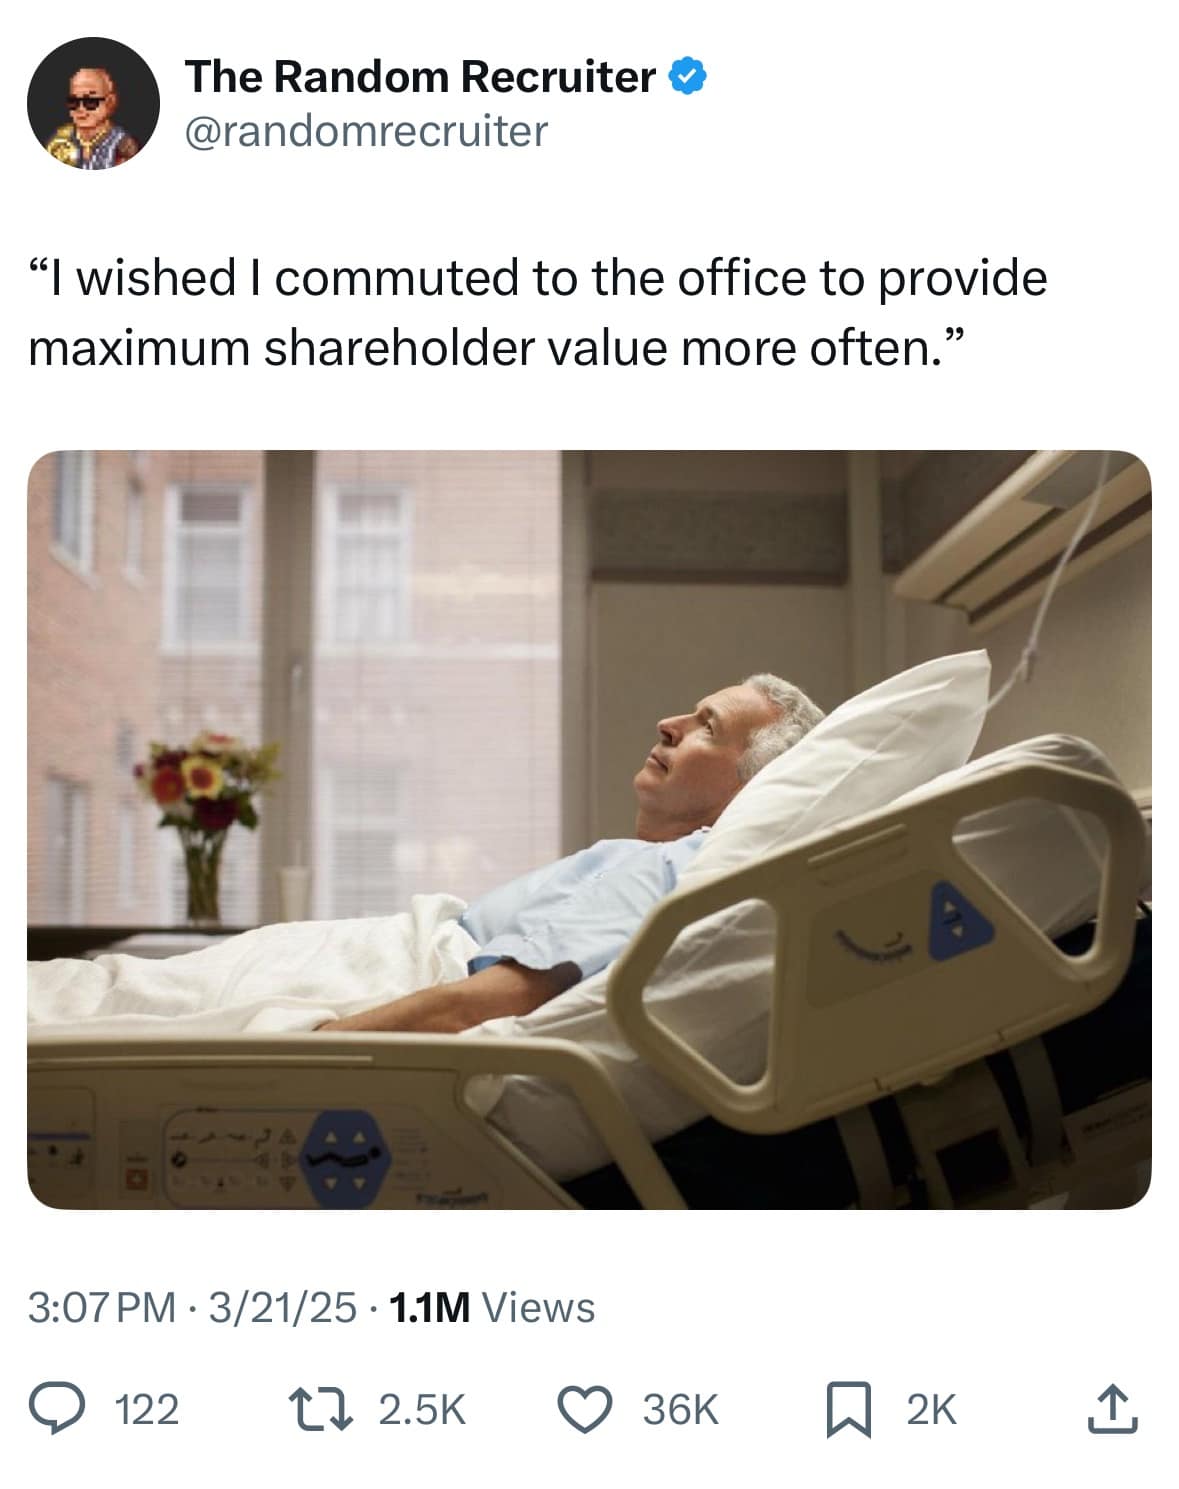View the 1.1M Views analytics
Viewport: 1179px width, 1489px height.
[490, 1307]
